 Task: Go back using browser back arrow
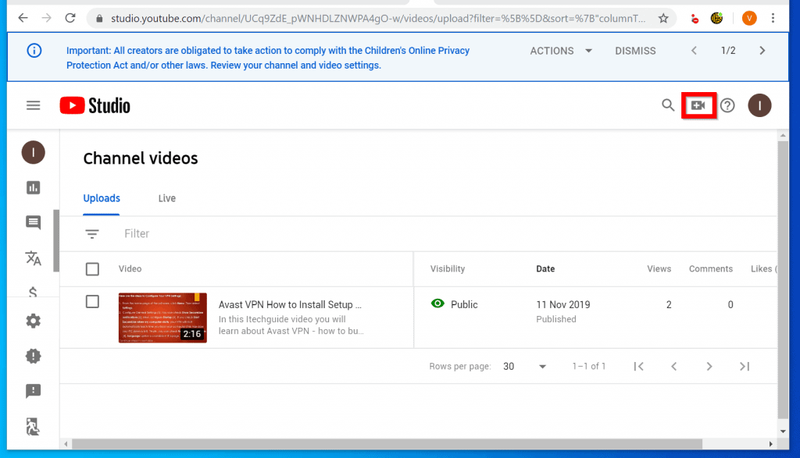tap(23, 18)
